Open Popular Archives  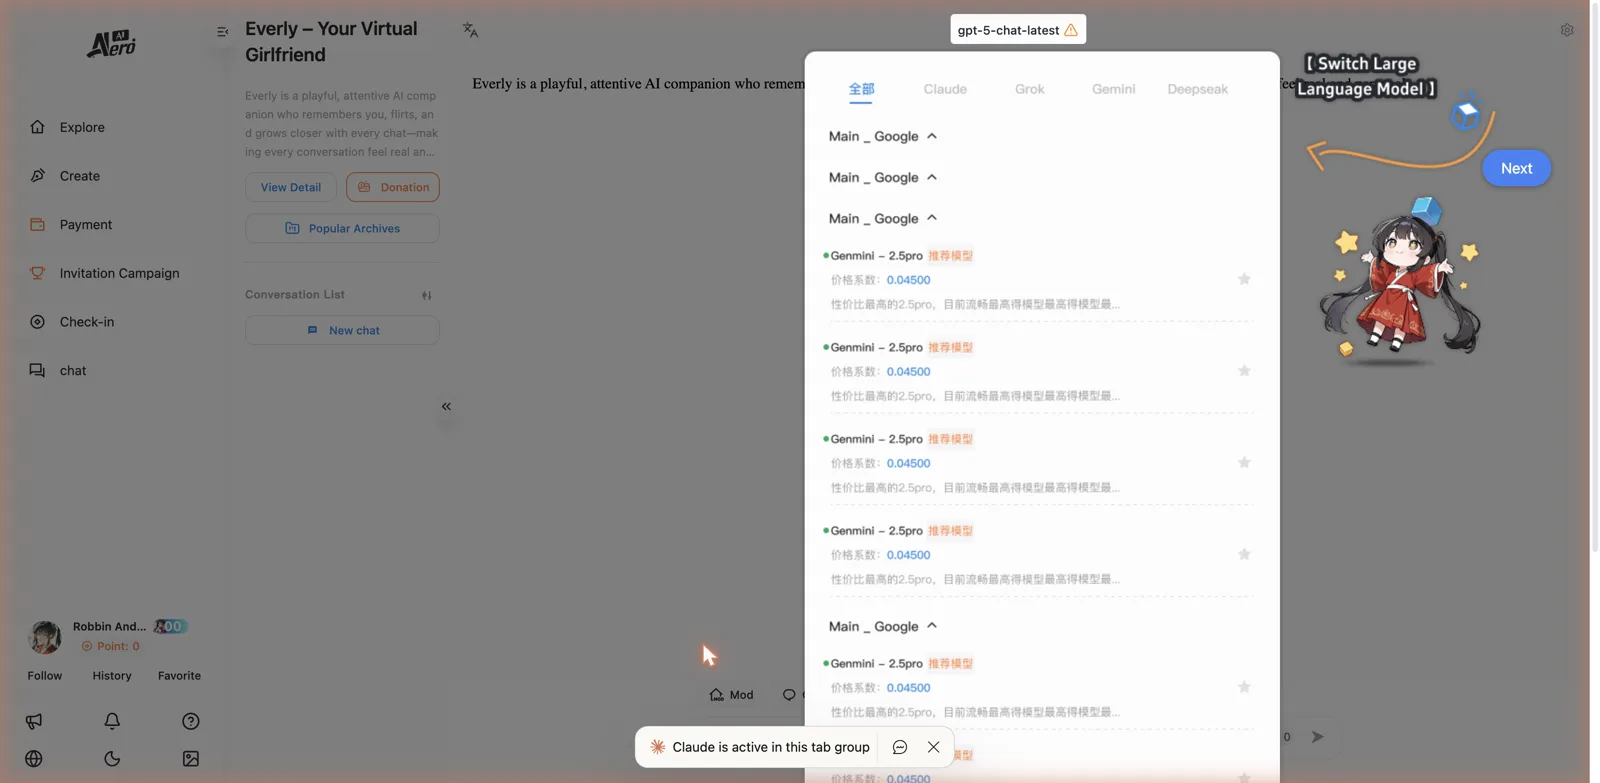[342, 228]
